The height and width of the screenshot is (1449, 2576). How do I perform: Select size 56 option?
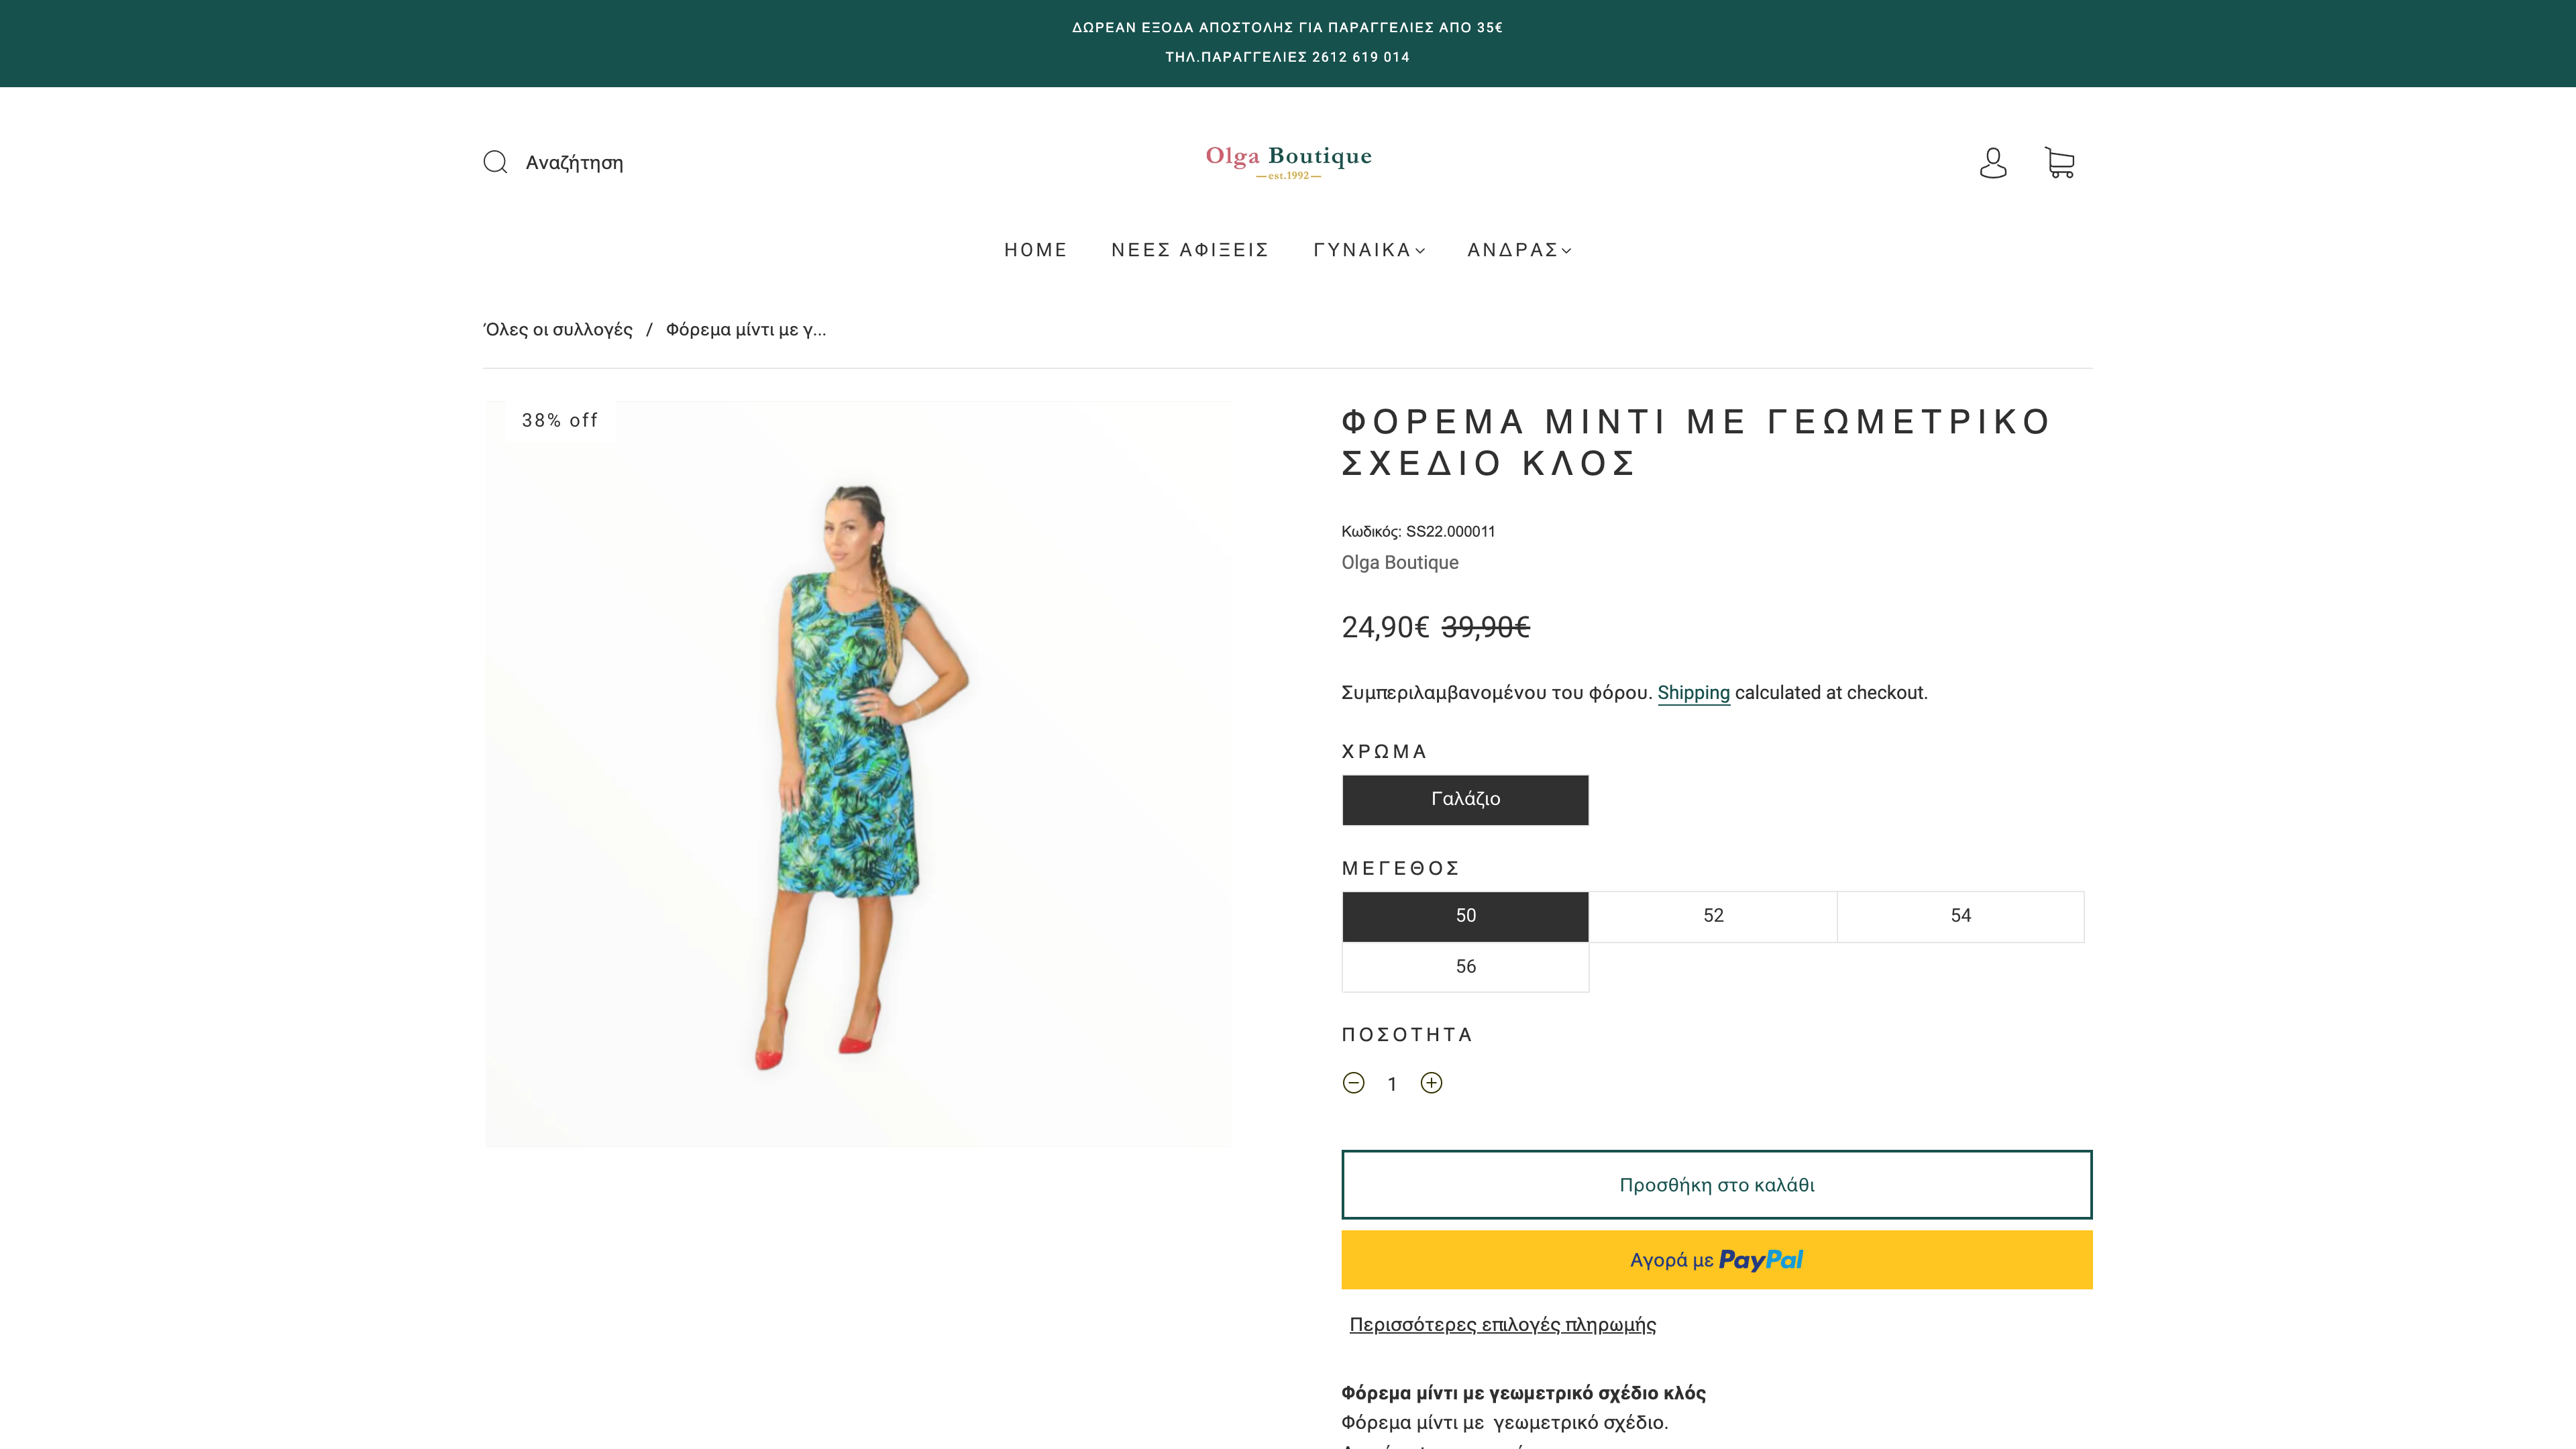(x=1465, y=966)
